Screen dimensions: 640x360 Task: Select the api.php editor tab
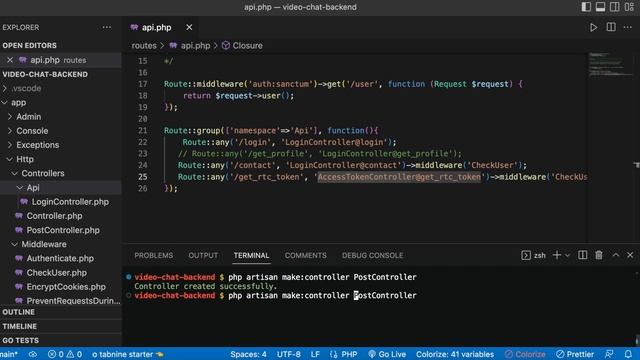coord(156,27)
